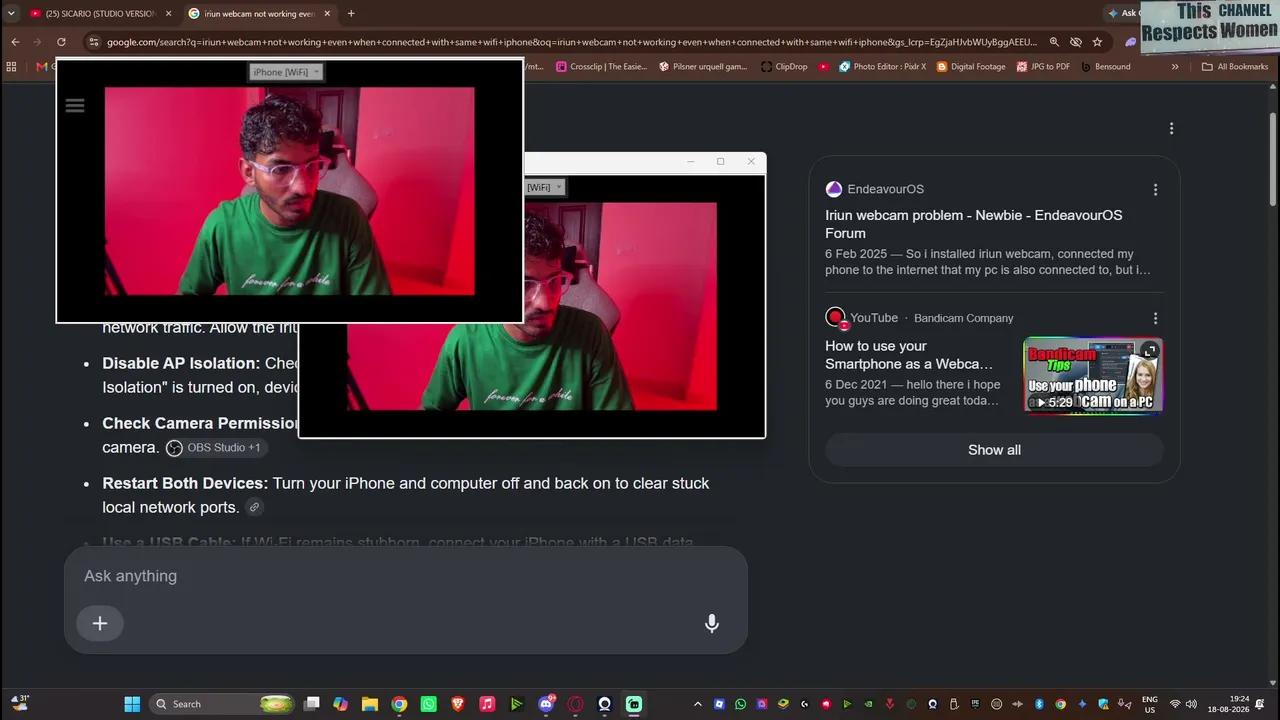1280x720 pixels.
Task: Open Apple Music from the taskbar
Action: click(487, 704)
